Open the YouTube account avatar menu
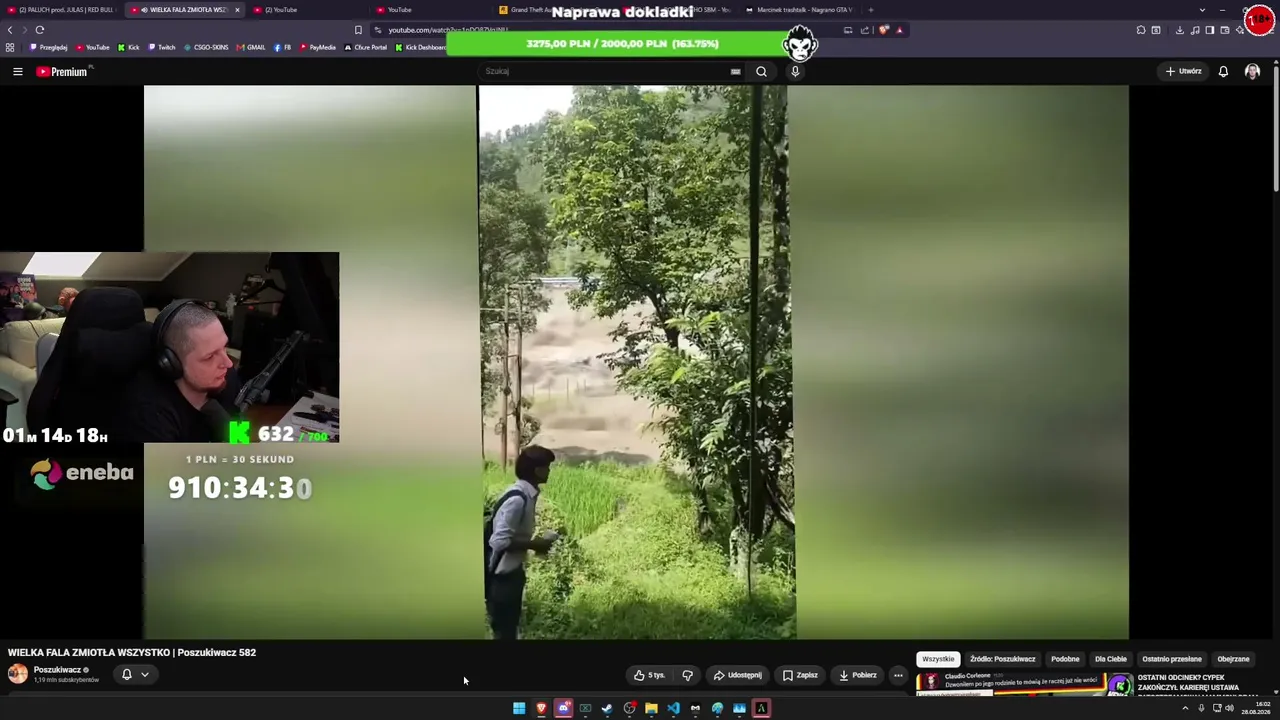Screen dimensions: 1280x720 click(1252, 71)
